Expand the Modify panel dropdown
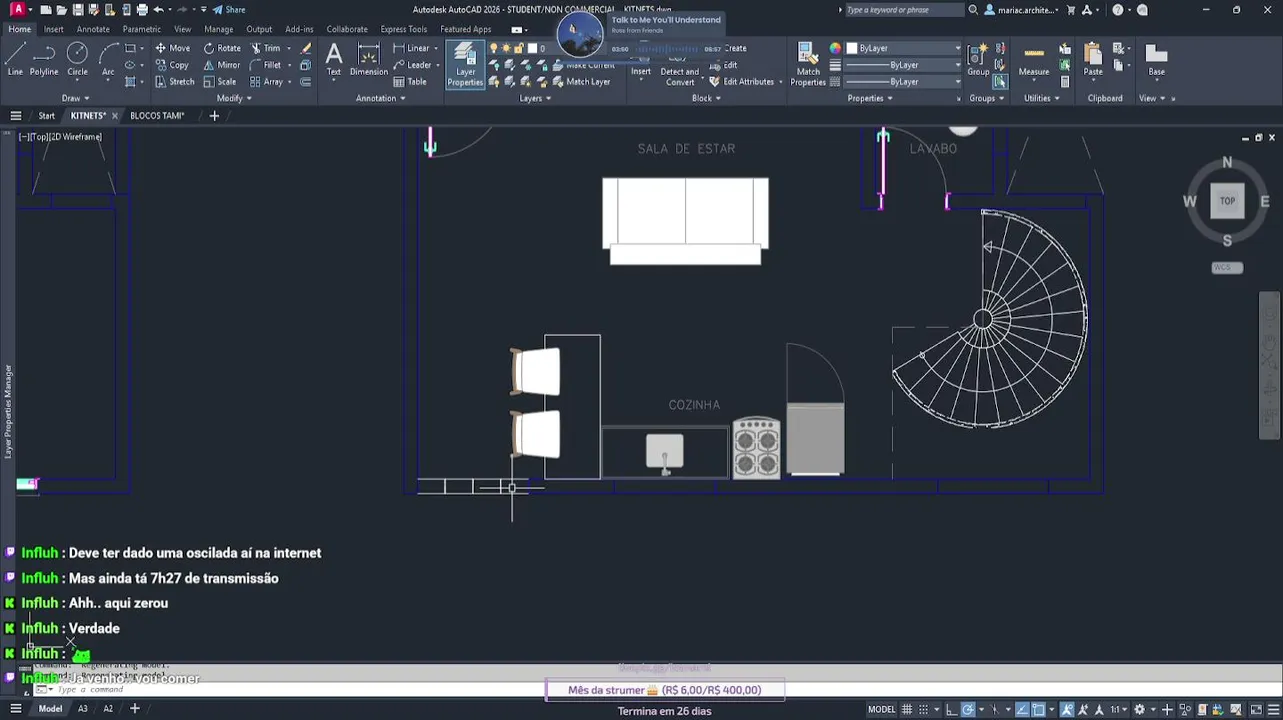 [x=234, y=98]
